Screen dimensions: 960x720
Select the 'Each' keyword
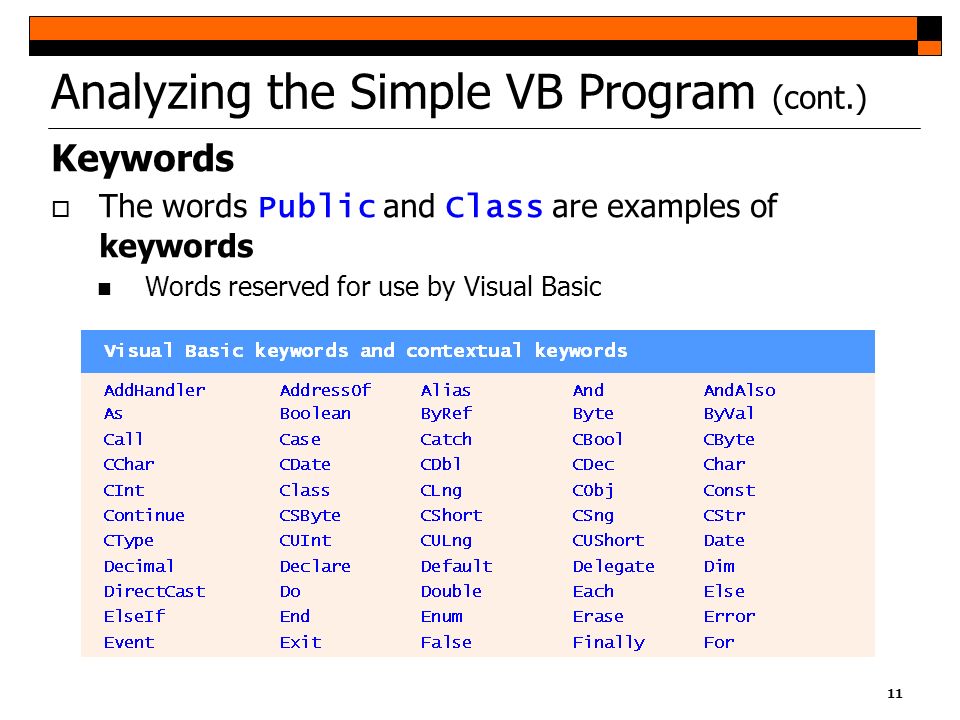point(593,591)
